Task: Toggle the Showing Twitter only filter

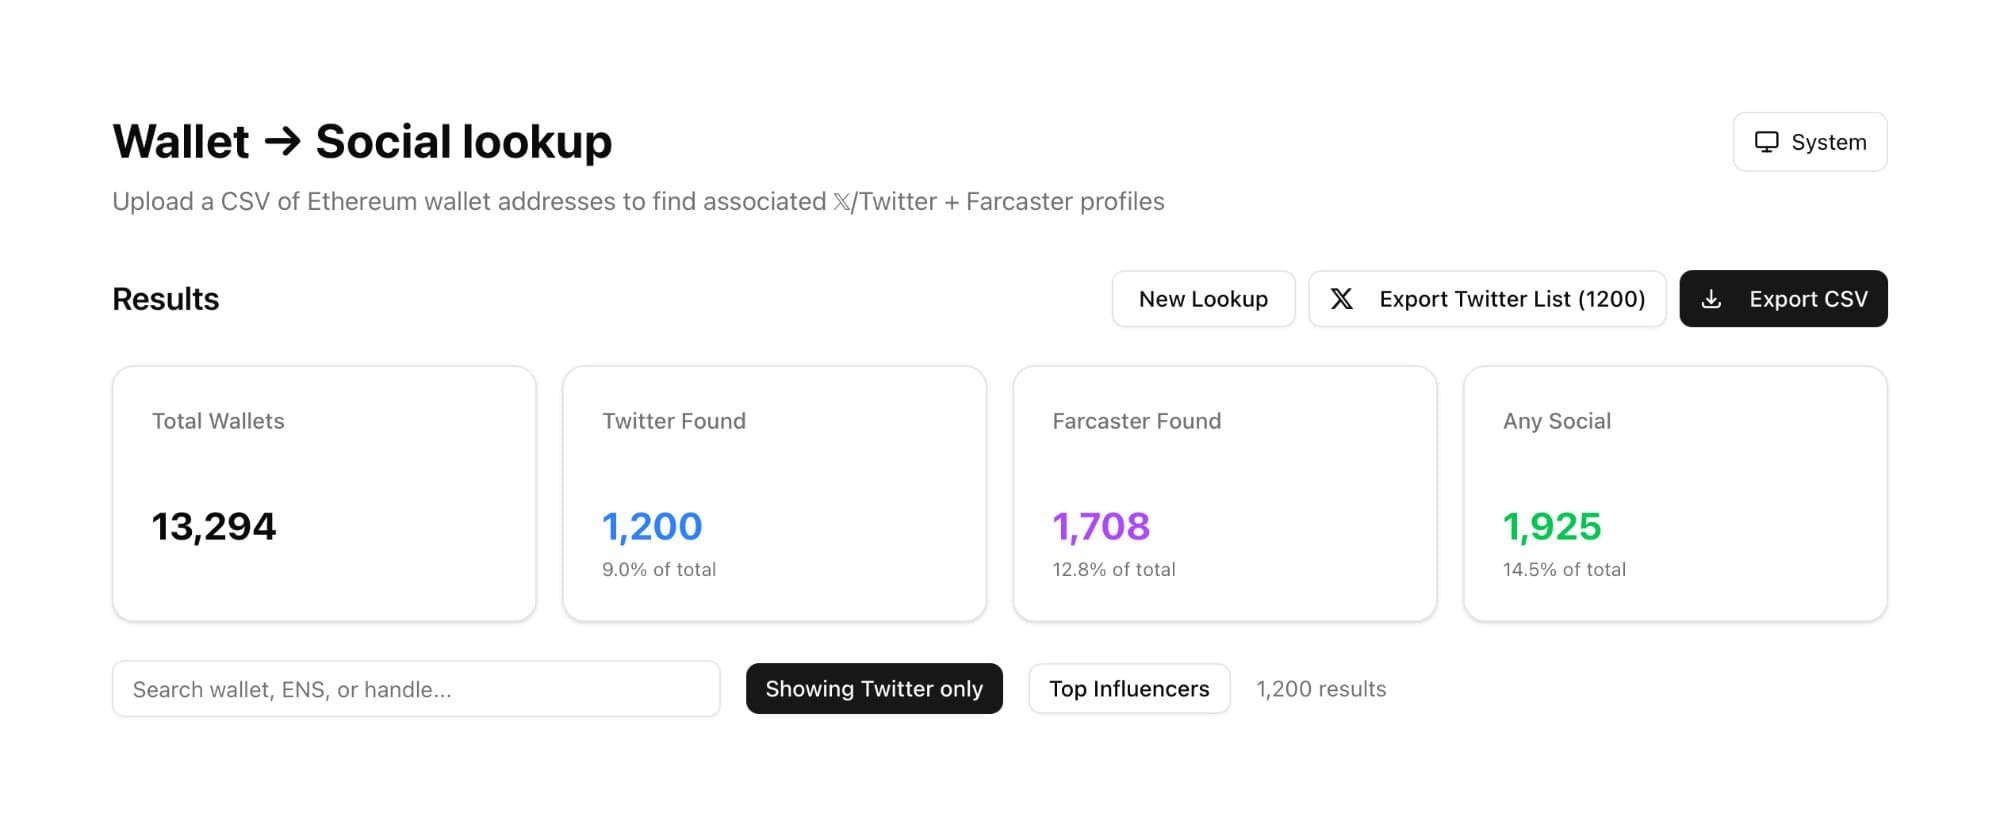Action: coord(874,689)
